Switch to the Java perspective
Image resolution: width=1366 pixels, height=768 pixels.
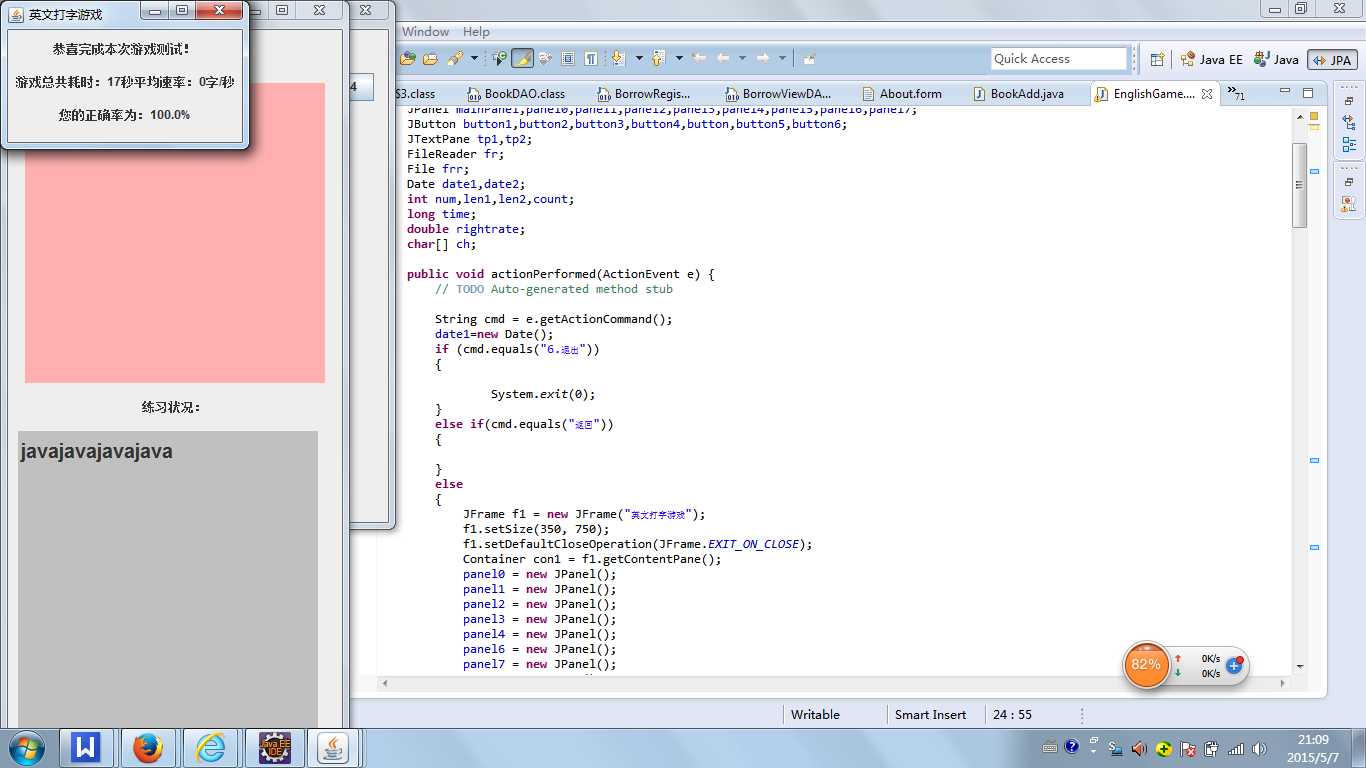1276,59
